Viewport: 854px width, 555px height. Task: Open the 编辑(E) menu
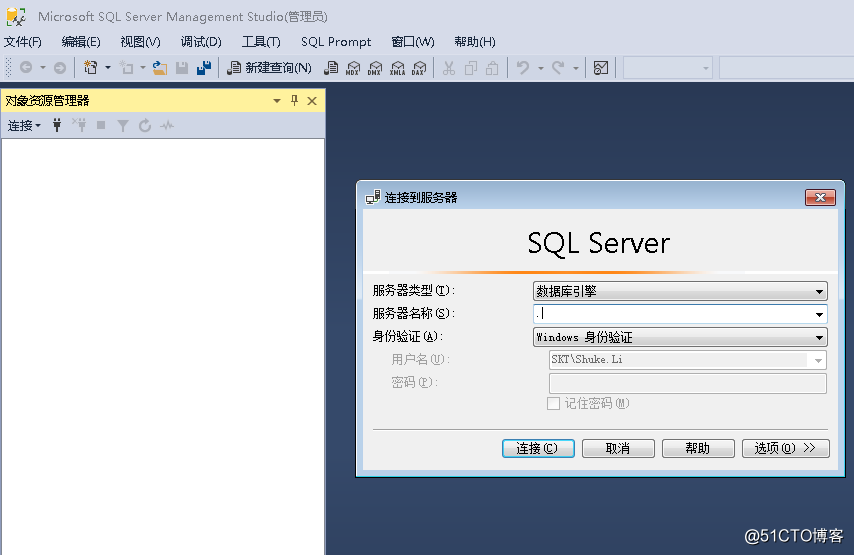pos(81,42)
